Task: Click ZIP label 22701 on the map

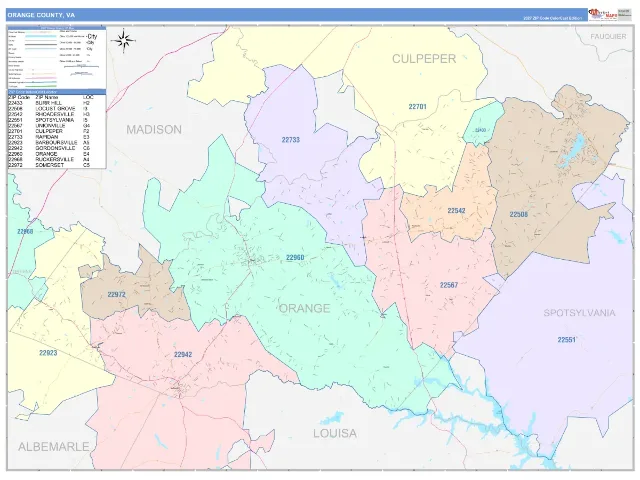Action: point(418,107)
